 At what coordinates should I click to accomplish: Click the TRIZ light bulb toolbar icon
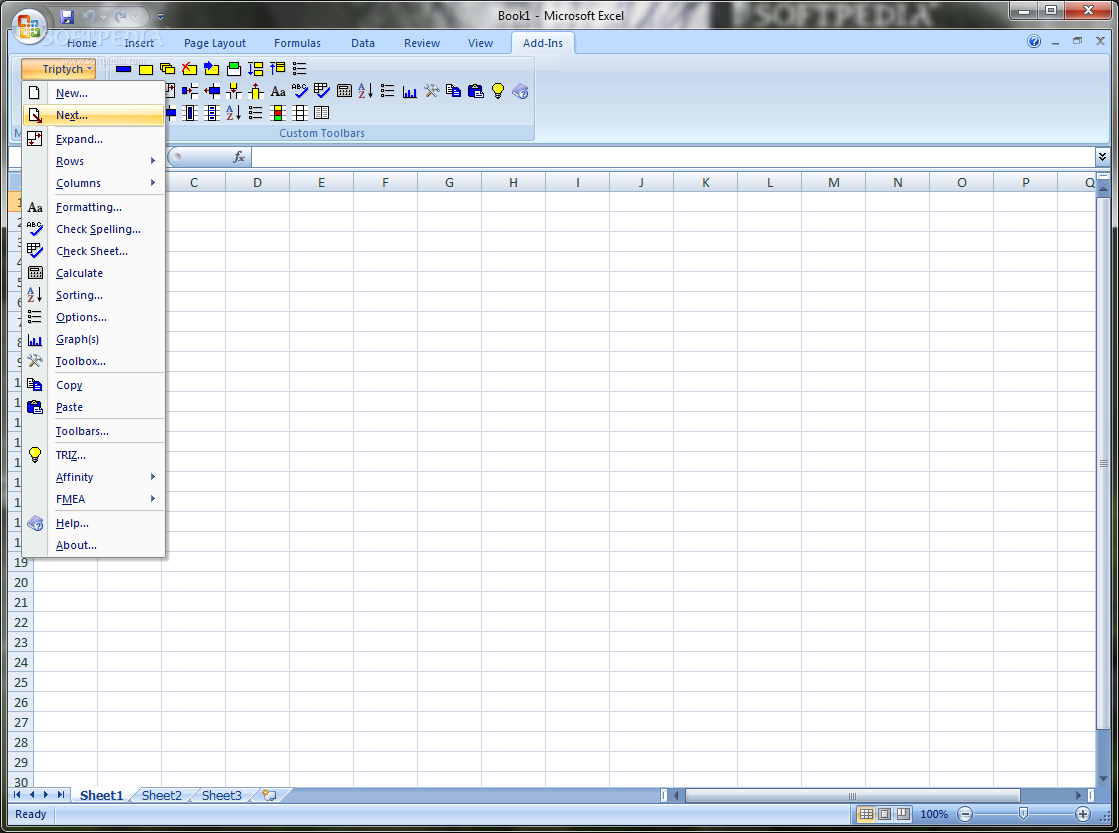[498, 91]
